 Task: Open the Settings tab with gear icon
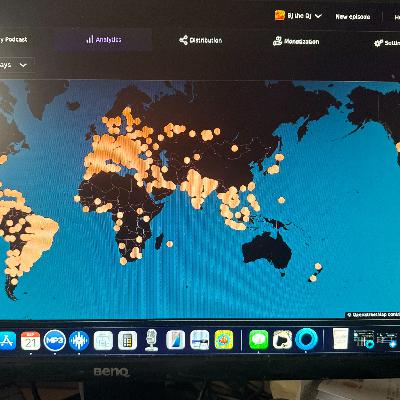pyautogui.click(x=387, y=43)
